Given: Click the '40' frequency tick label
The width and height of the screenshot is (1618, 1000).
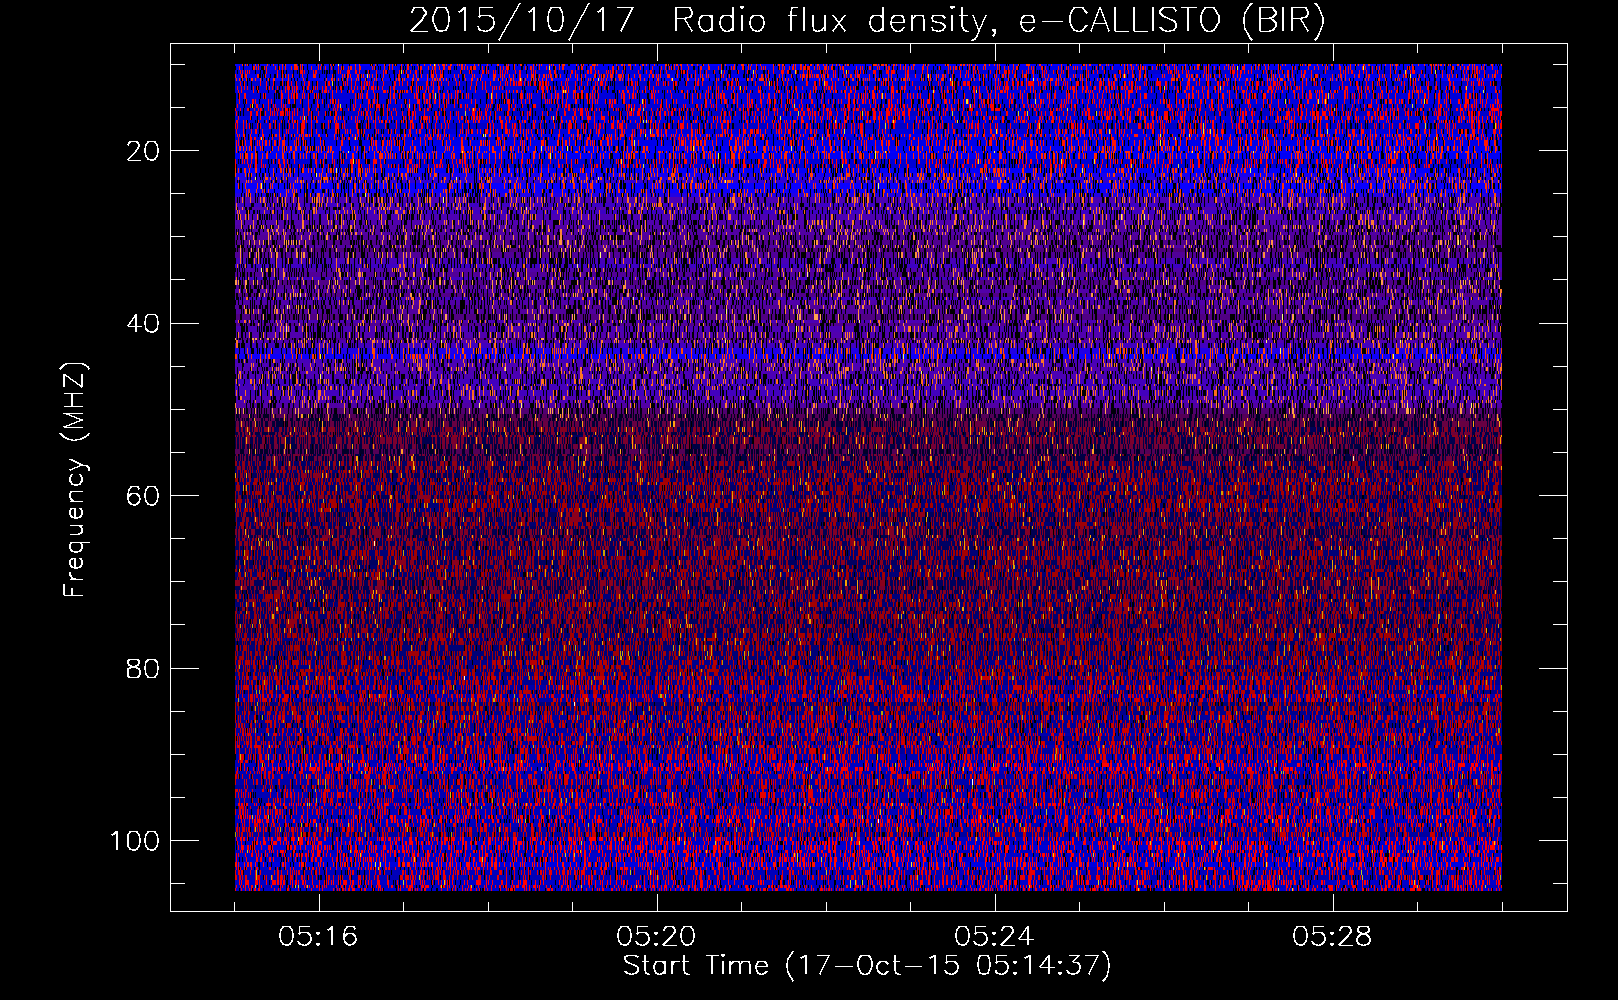Looking at the screenshot, I should (x=143, y=323).
